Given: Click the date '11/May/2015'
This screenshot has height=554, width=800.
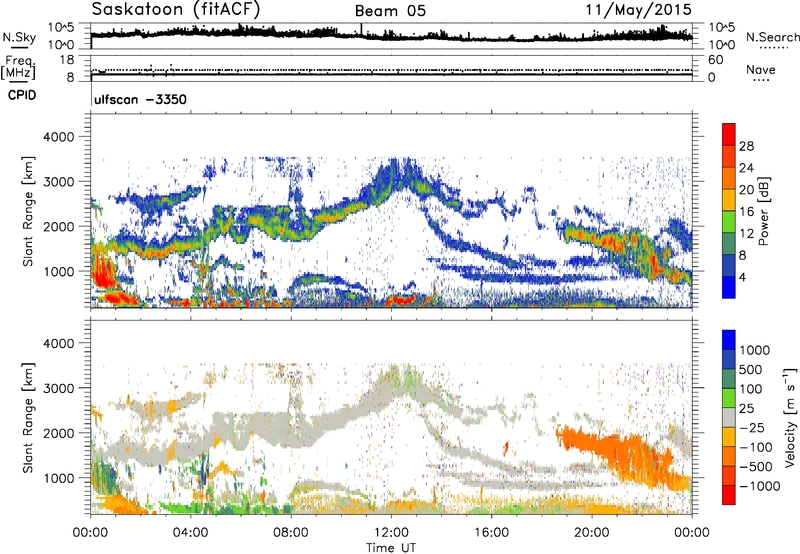Looking at the screenshot, I should click(x=638, y=10).
